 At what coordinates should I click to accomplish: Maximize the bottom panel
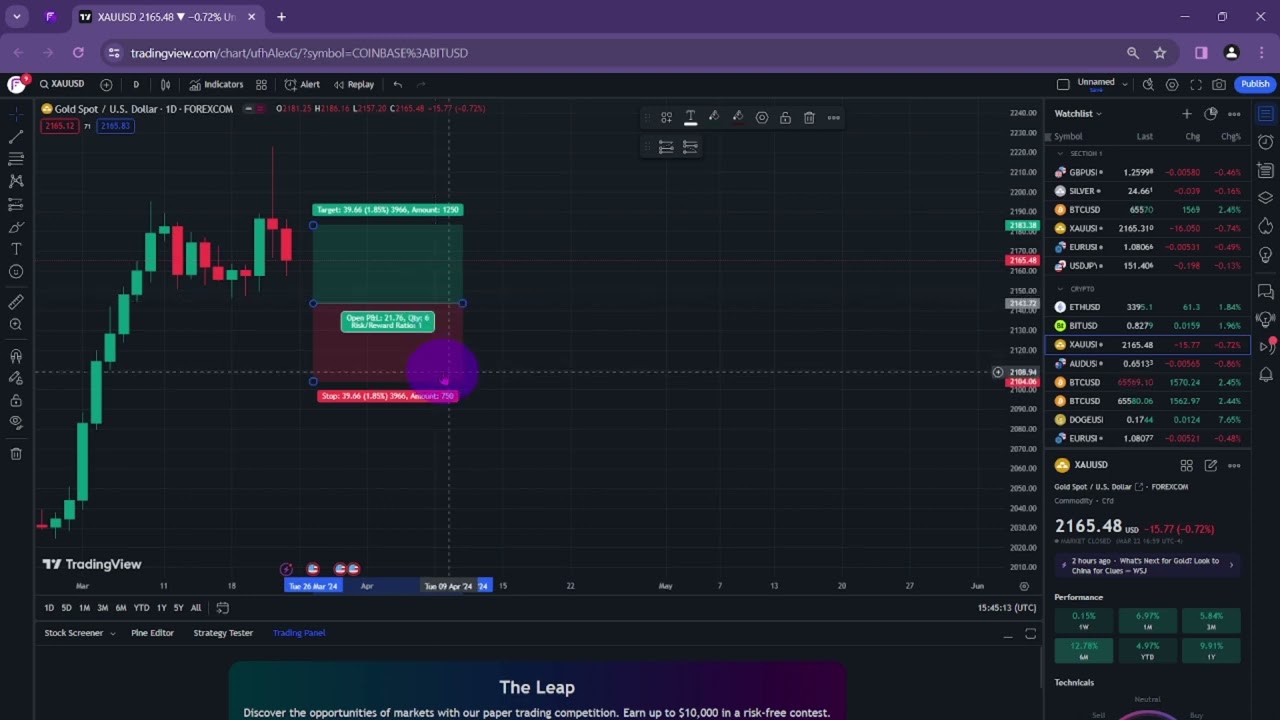click(1031, 634)
